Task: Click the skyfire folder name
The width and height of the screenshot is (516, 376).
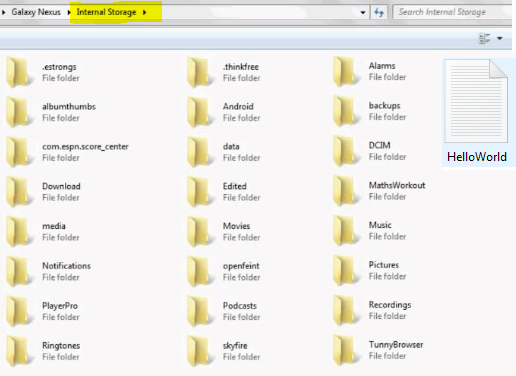Action: 235,346
